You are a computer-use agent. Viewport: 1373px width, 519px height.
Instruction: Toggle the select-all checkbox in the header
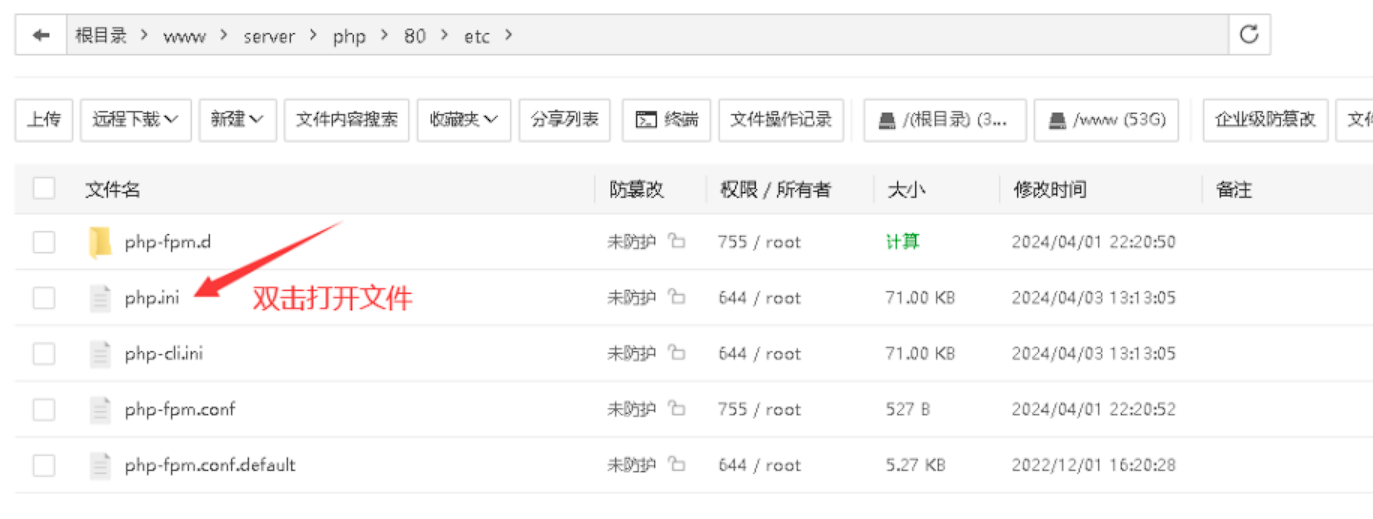pos(44,189)
